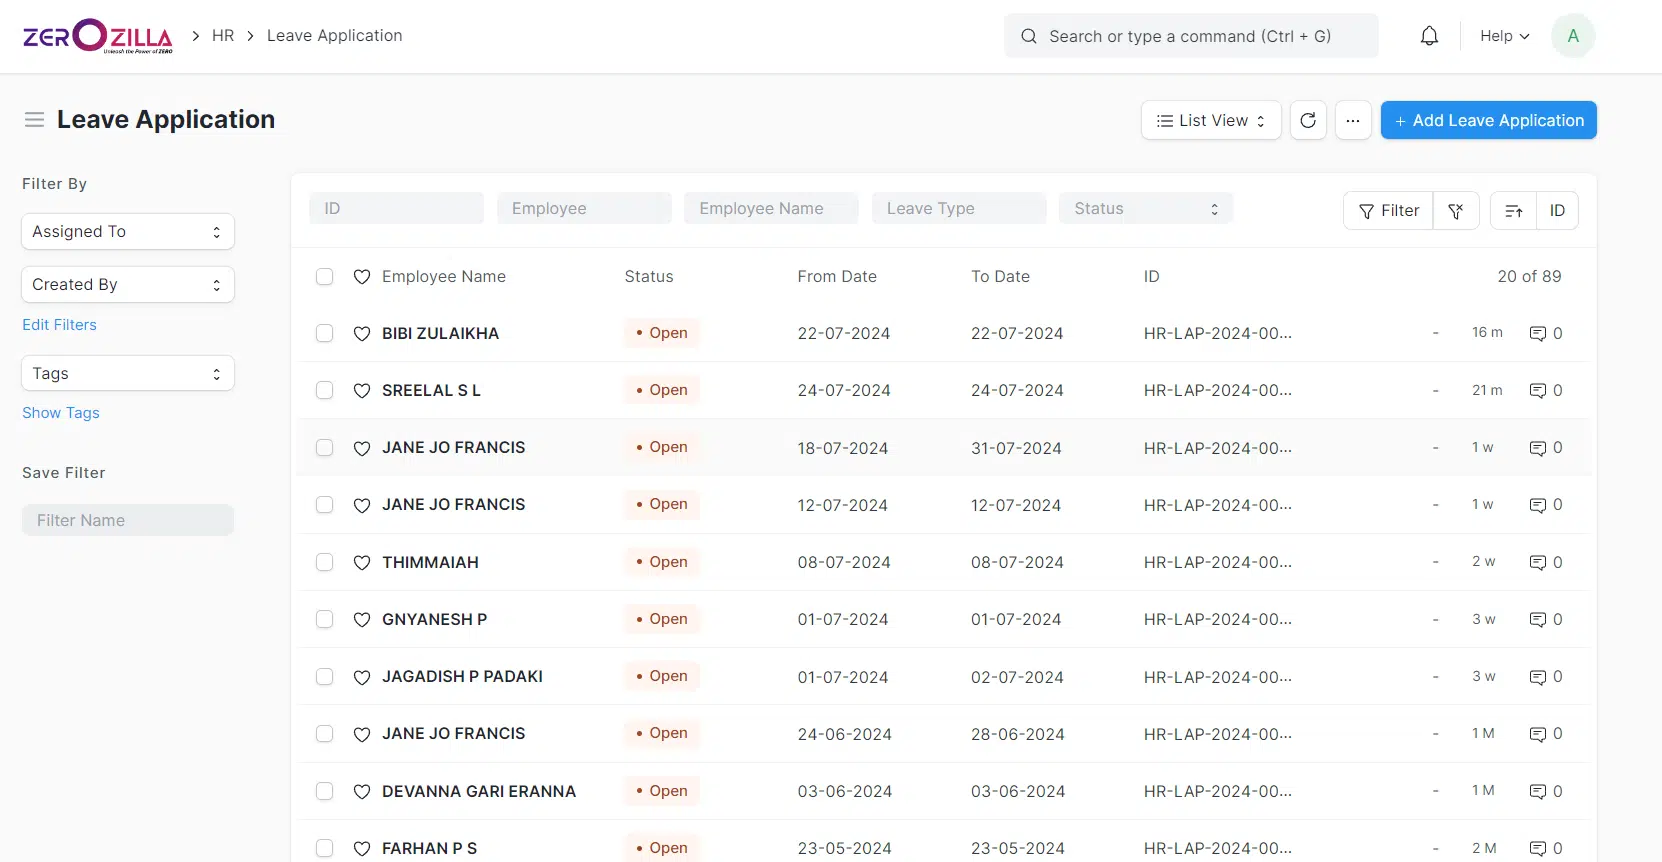Click the Zerozilla logo
Viewport: 1662px width, 862px height.
pyautogui.click(x=97, y=36)
